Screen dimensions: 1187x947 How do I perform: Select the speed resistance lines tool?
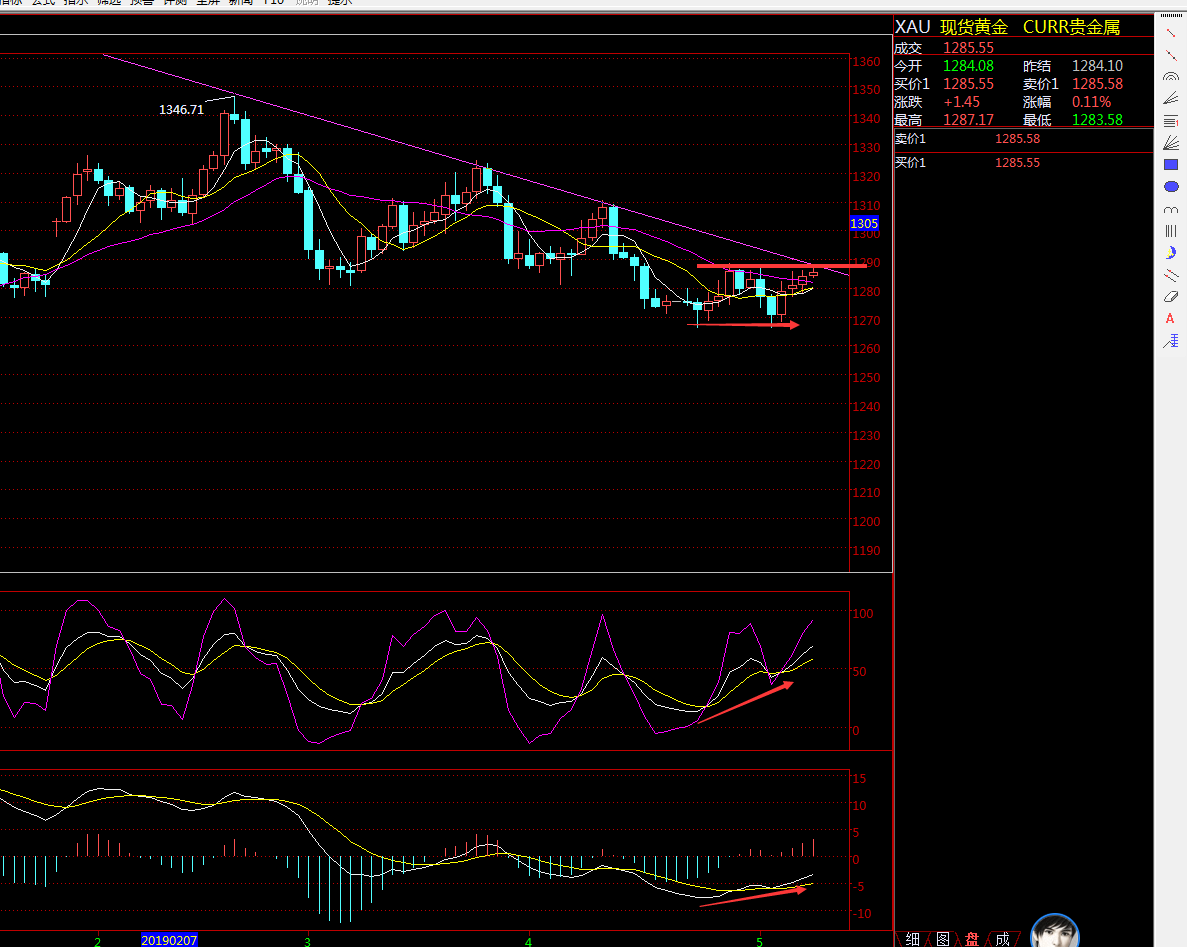click(1170, 99)
